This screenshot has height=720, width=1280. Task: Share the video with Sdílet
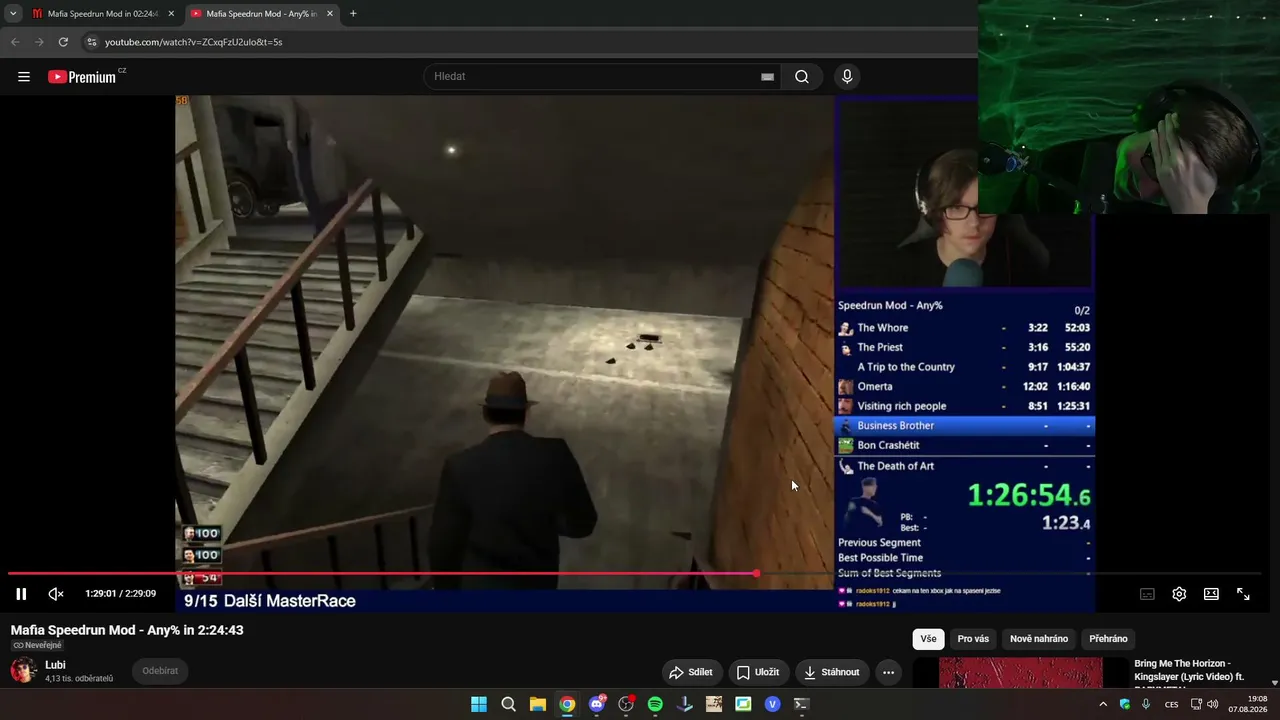[x=691, y=672]
